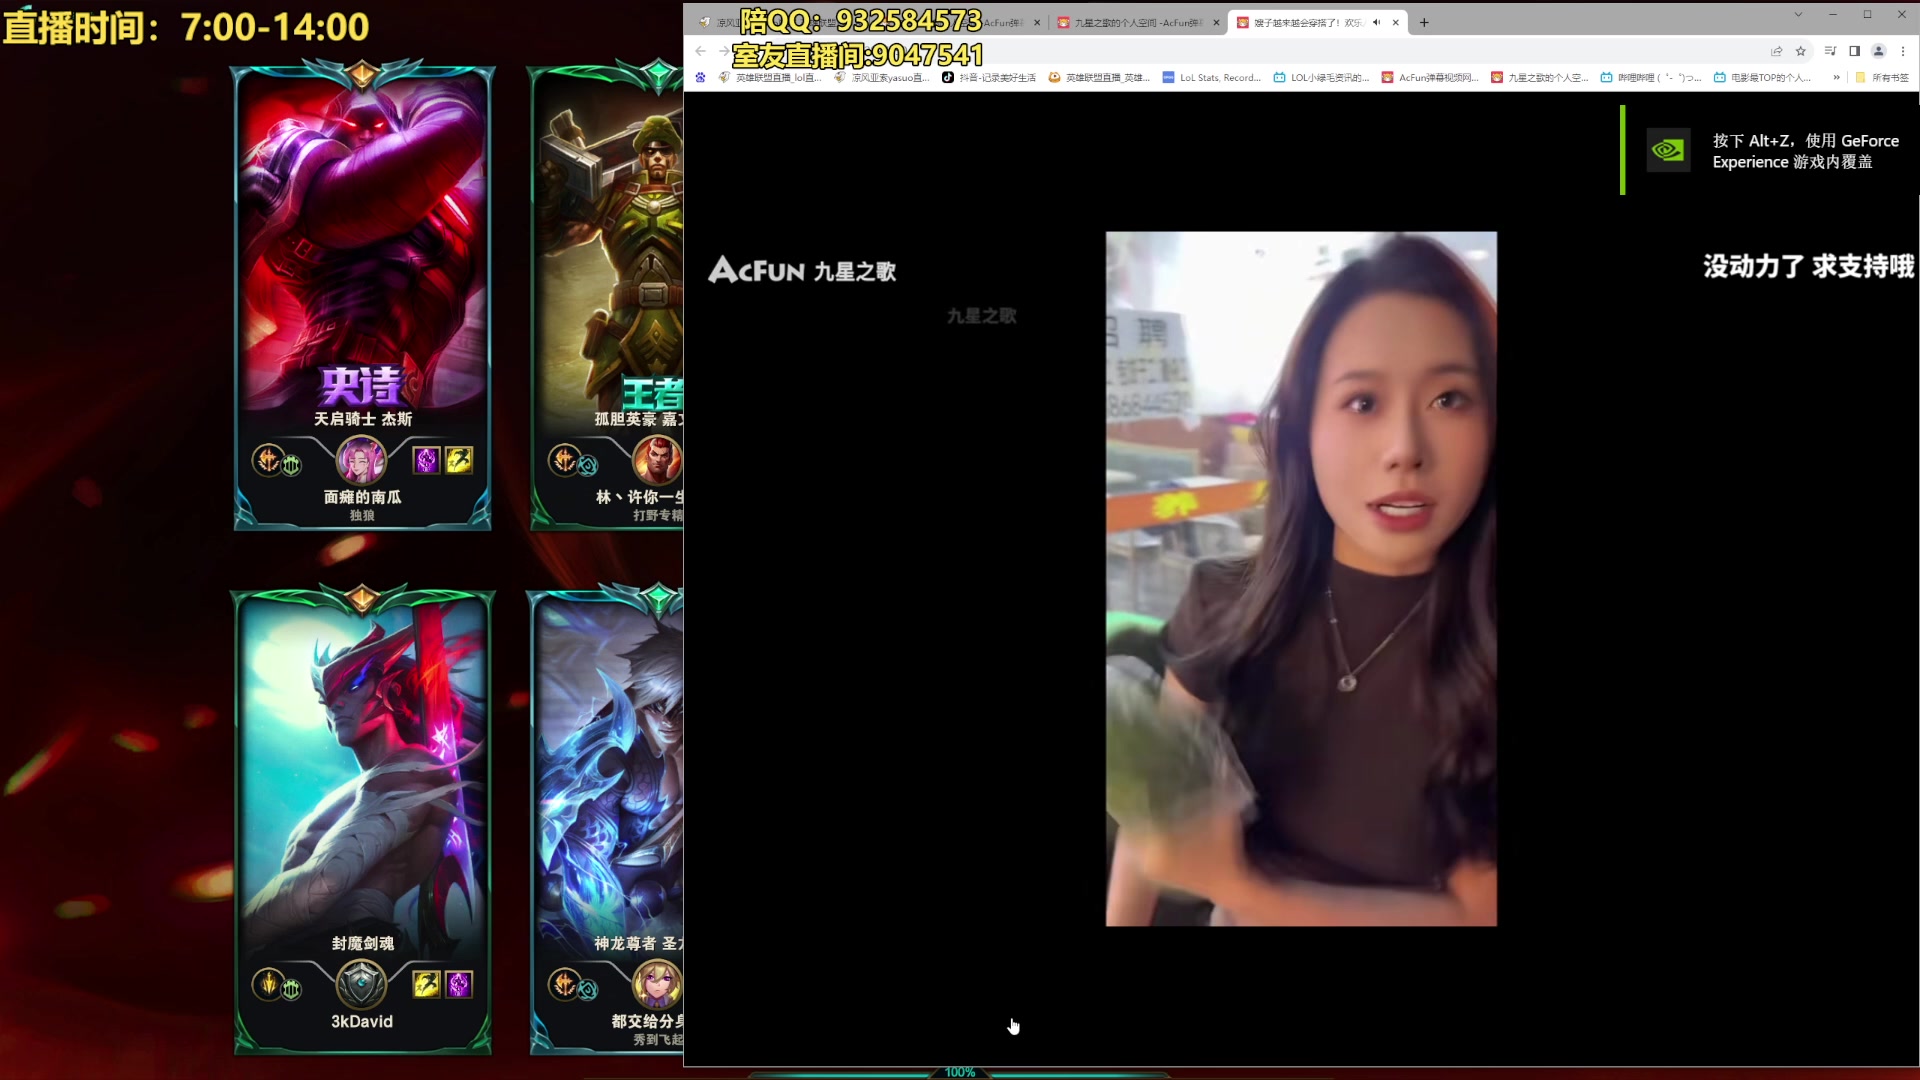Mute the playing AcFun tab audio
Screen dimensions: 1920x1080
point(1376,22)
